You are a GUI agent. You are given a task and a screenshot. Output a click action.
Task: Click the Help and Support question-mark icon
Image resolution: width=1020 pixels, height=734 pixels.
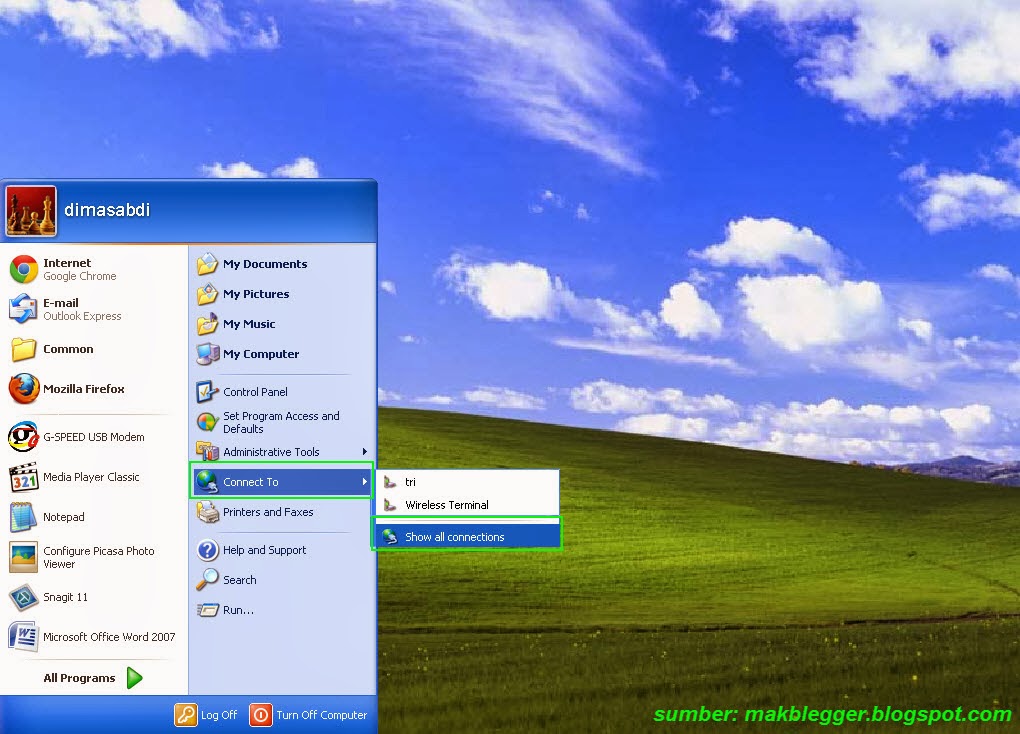[208, 550]
